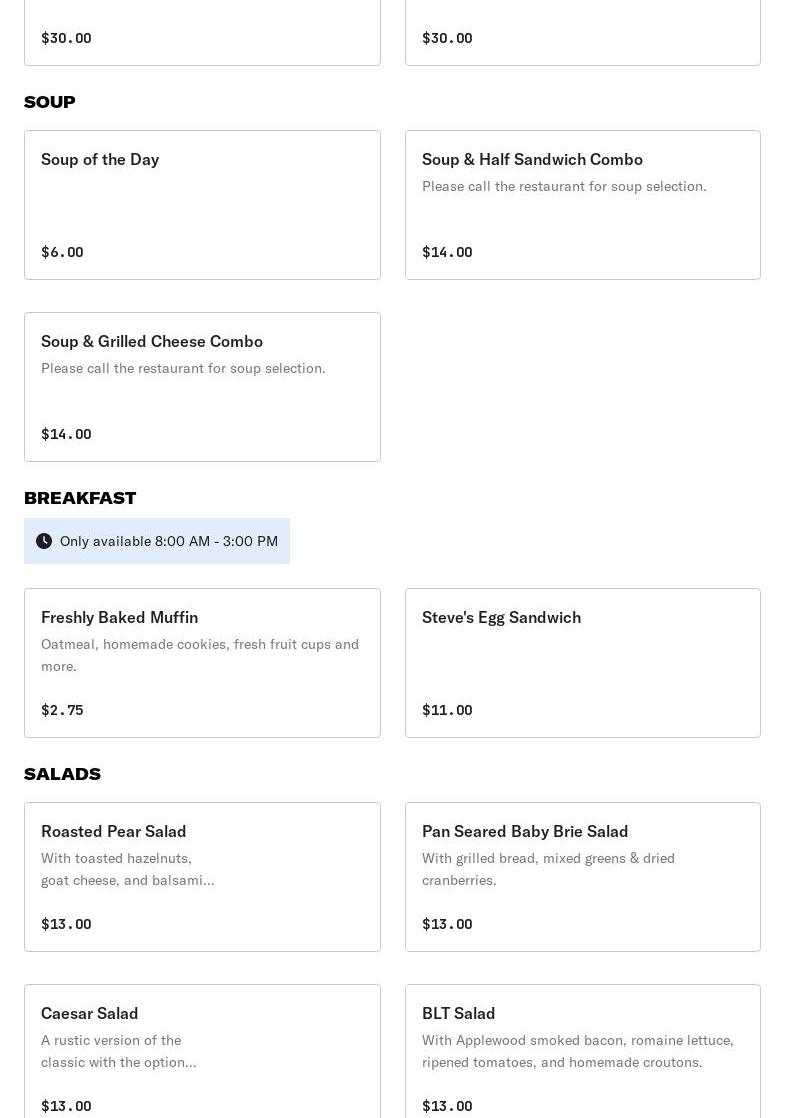
Task: Open Roasted Pear Salad details
Action: (202, 877)
